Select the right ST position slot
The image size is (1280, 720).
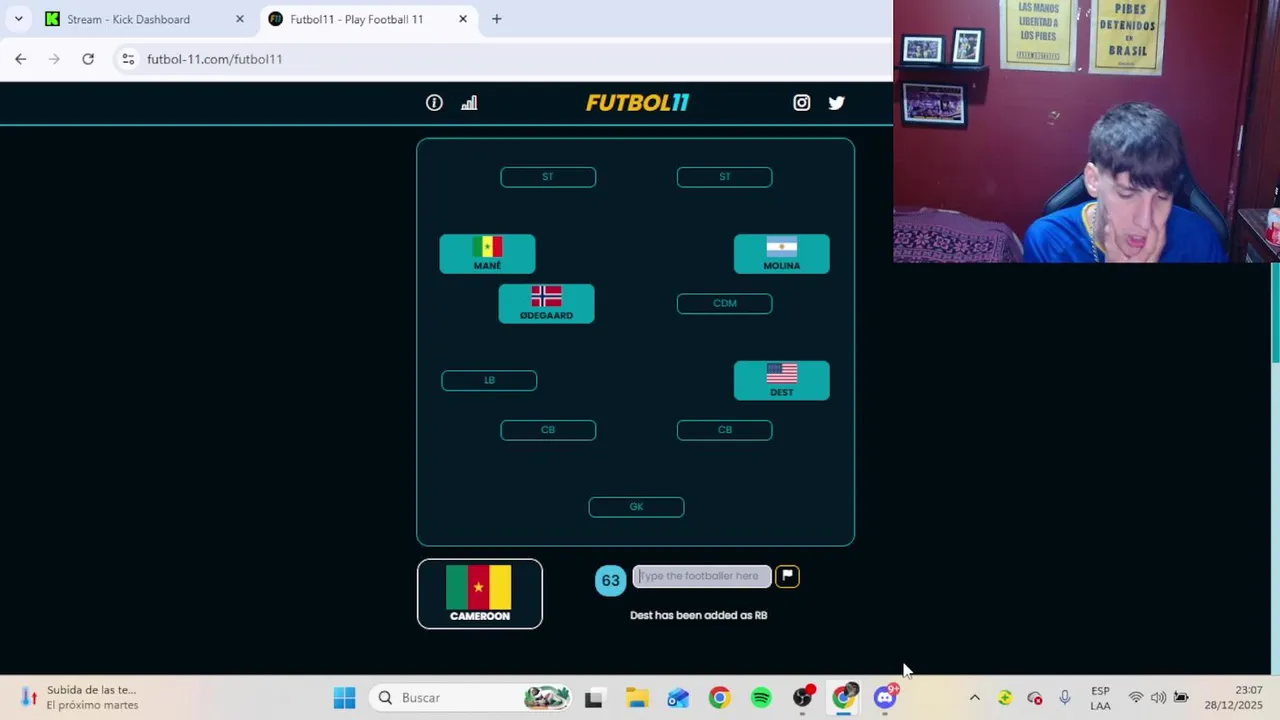click(x=724, y=177)
